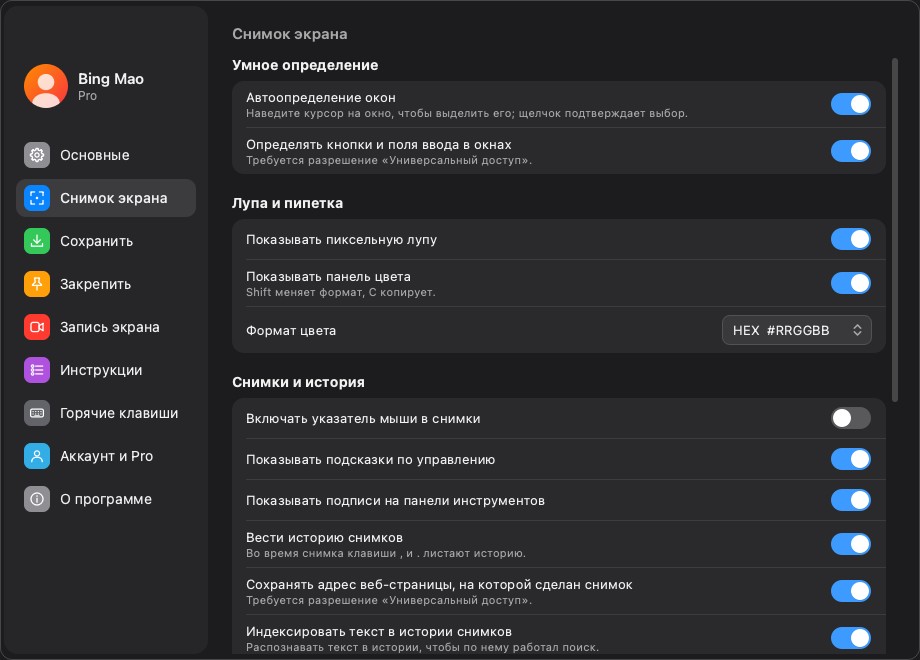Click the gear icon for Основные

[37, 155]
